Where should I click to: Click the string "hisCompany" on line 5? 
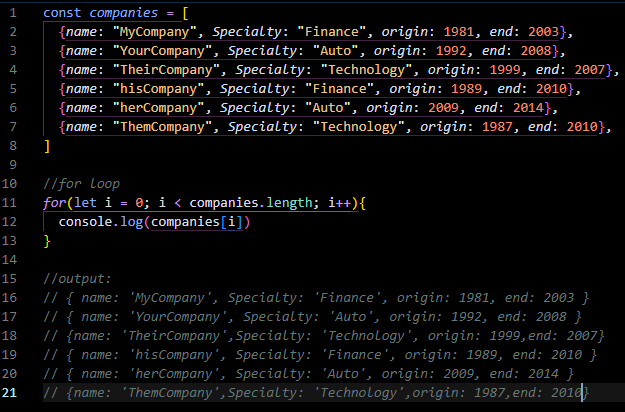(159, 89)
